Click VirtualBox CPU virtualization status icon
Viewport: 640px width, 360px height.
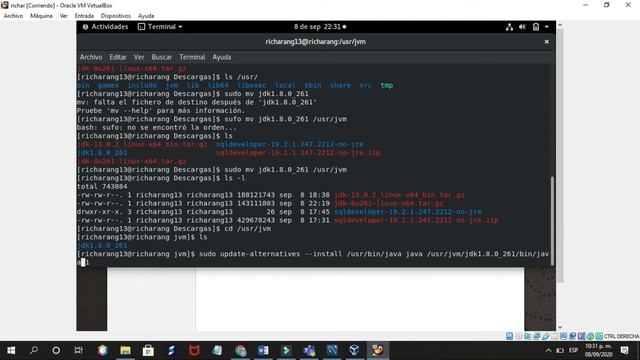[582, 336]
